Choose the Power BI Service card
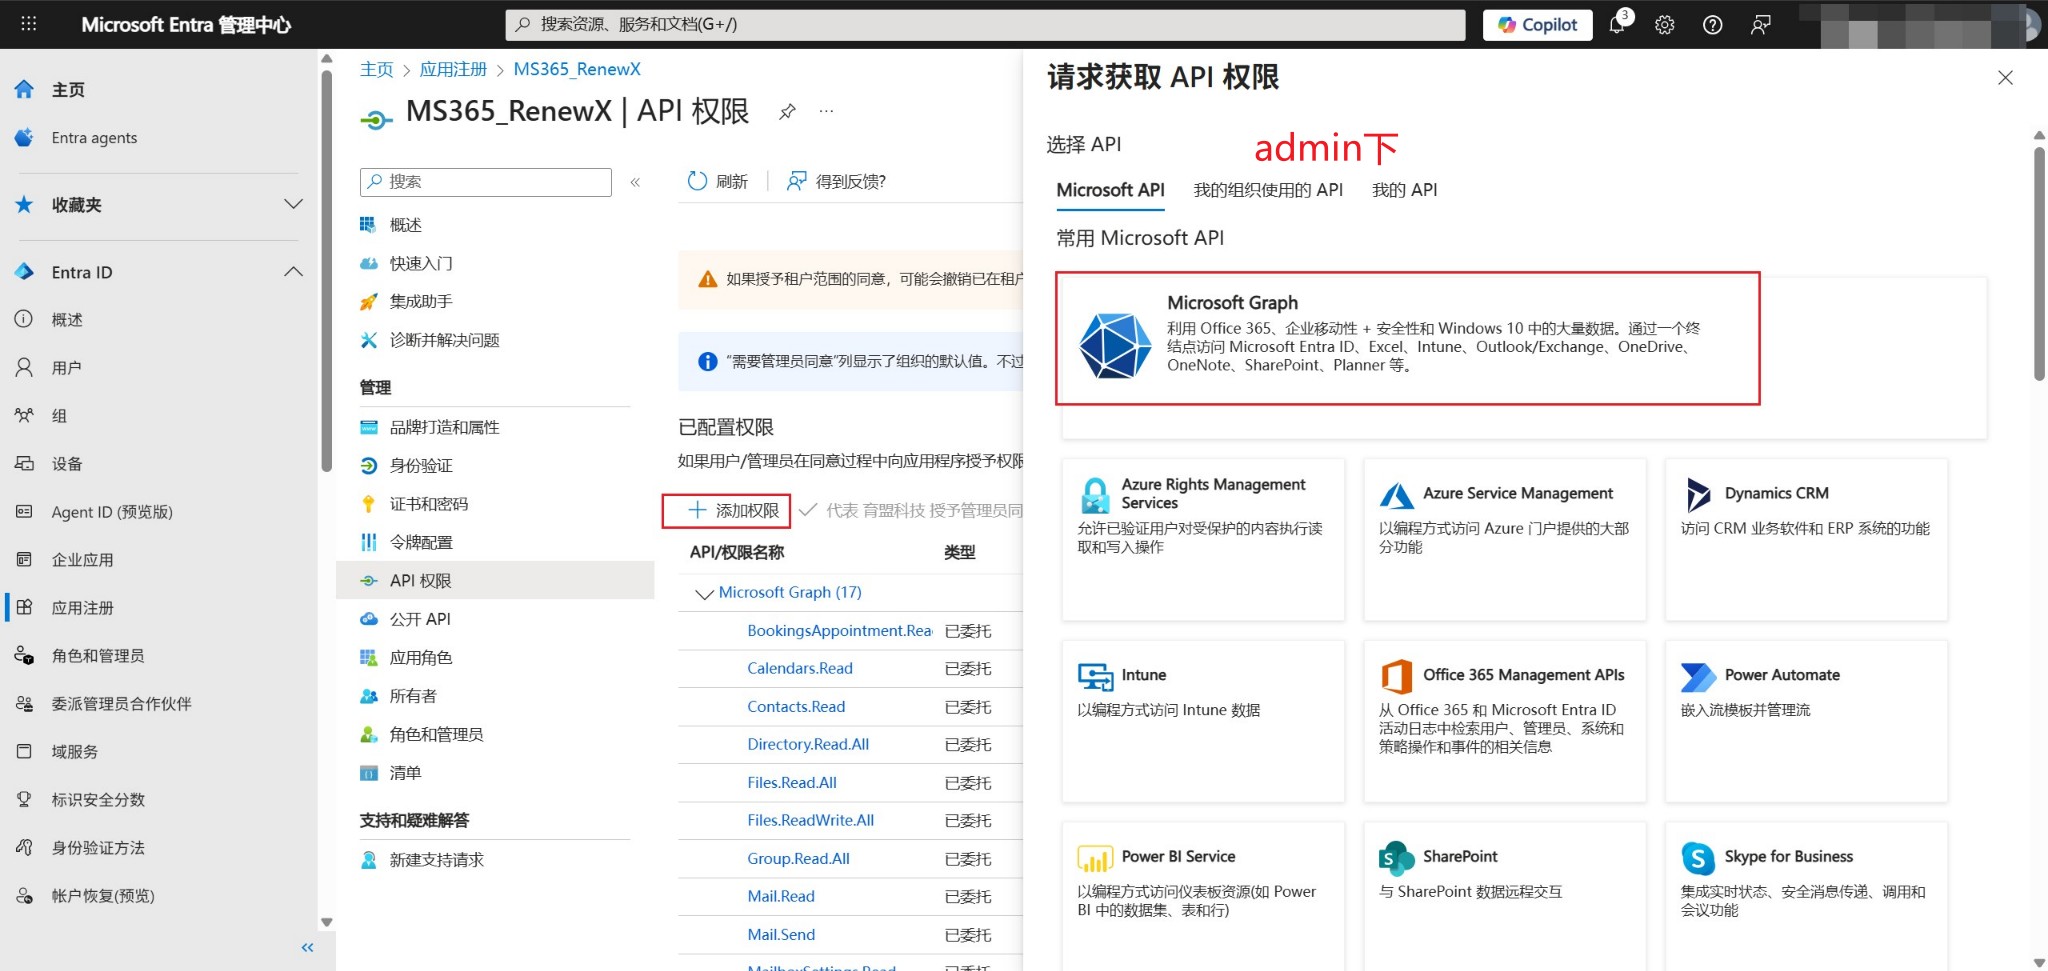Screen dimensions: 2048x971 coord(1203,896)
